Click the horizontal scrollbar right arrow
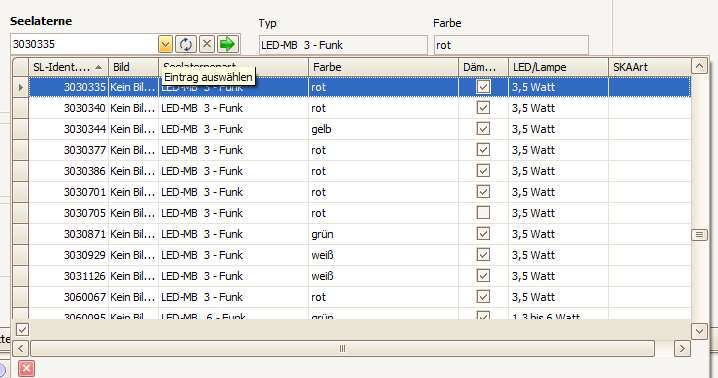Screen dimensions: 718x378 click(x=682, y=349)
